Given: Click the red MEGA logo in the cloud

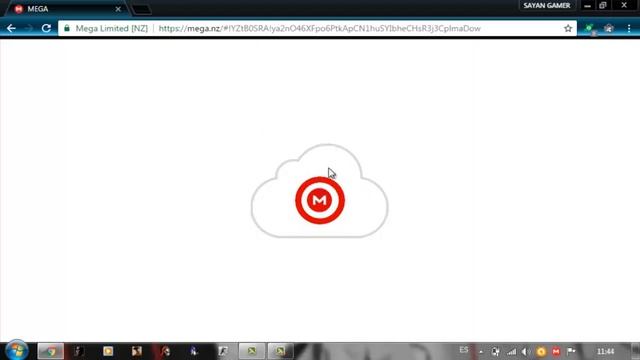Looking at the screenshot, I should pyautogui.click(x=320, y=200).
